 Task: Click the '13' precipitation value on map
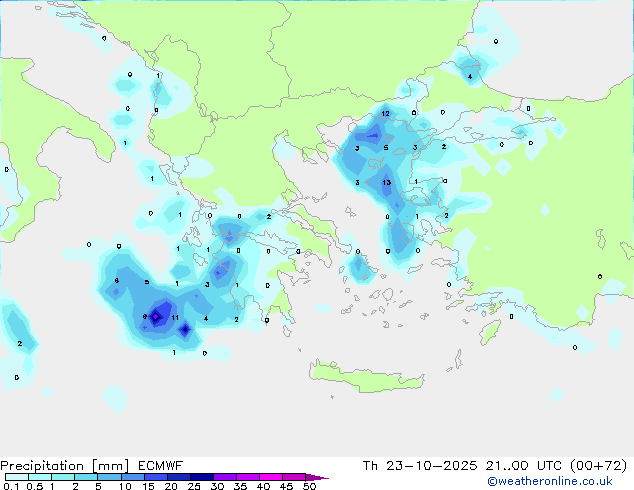pos(387,182)
